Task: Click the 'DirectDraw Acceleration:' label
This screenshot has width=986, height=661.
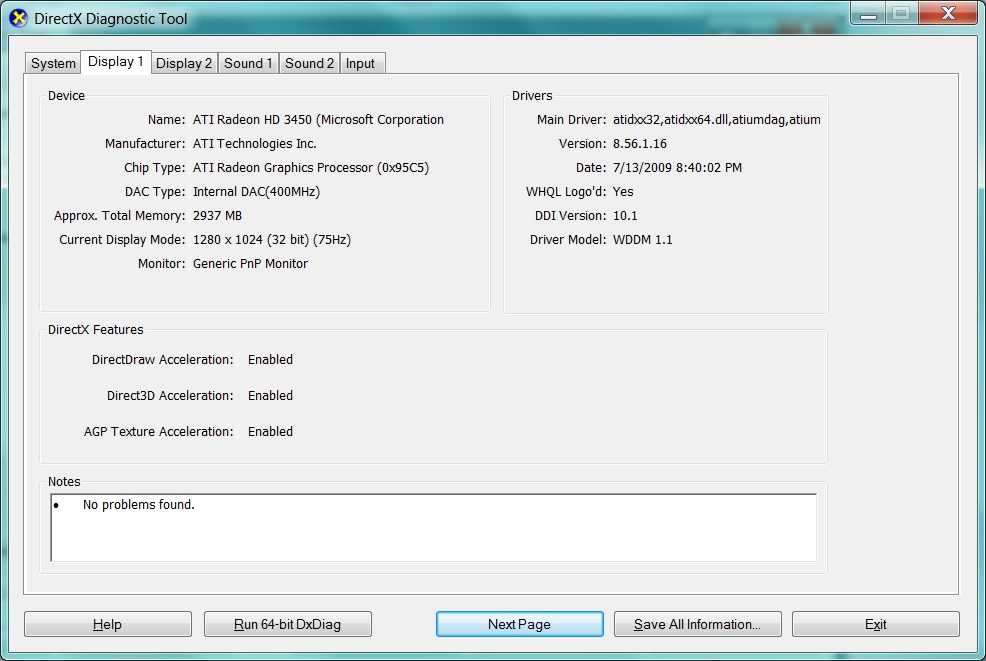Action: coord(162,359)
